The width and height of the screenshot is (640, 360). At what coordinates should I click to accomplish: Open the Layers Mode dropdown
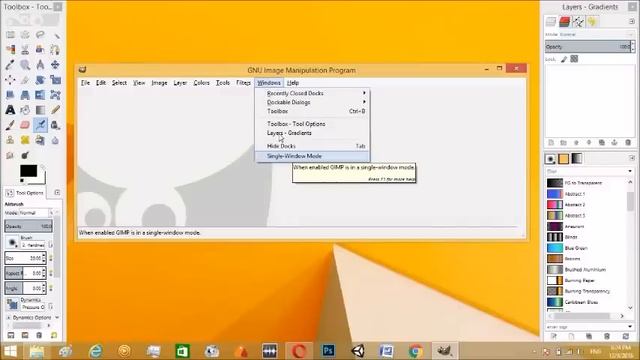pyautogui.click(x=590, y=35)
